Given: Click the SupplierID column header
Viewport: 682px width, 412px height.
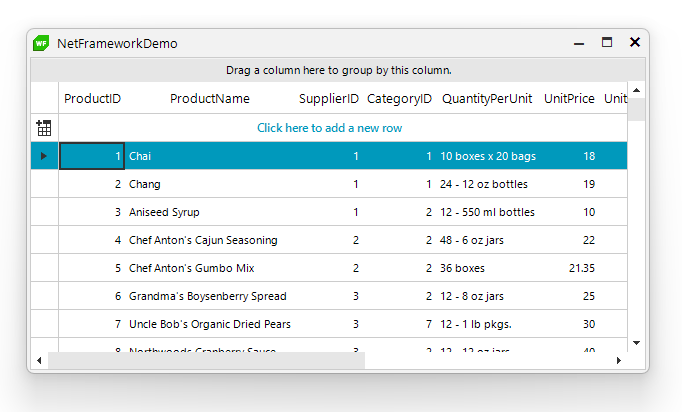Looking at the screenshot, I should 329,99.
